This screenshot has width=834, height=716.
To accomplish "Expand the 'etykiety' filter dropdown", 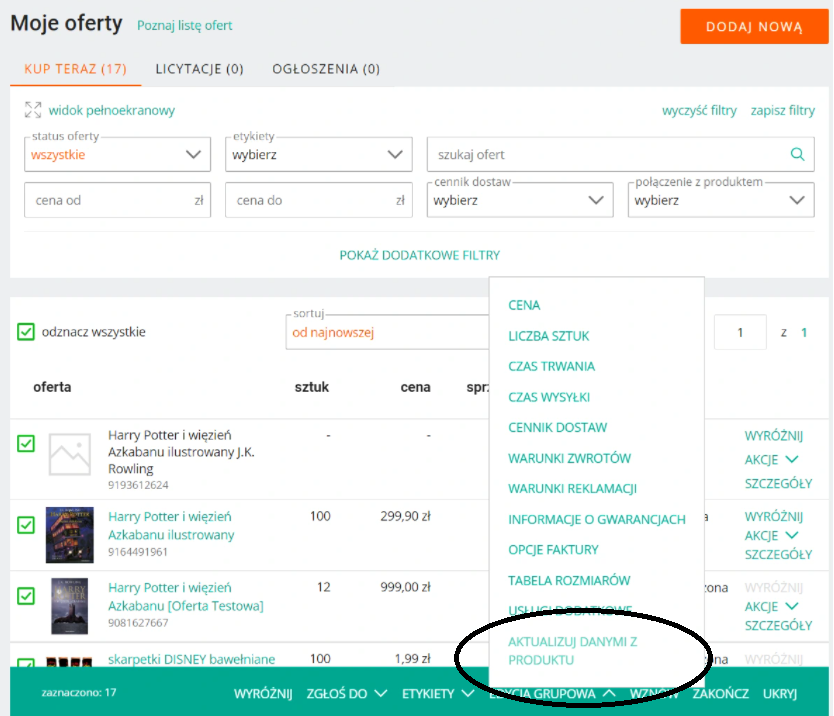I will click(318, 155).
